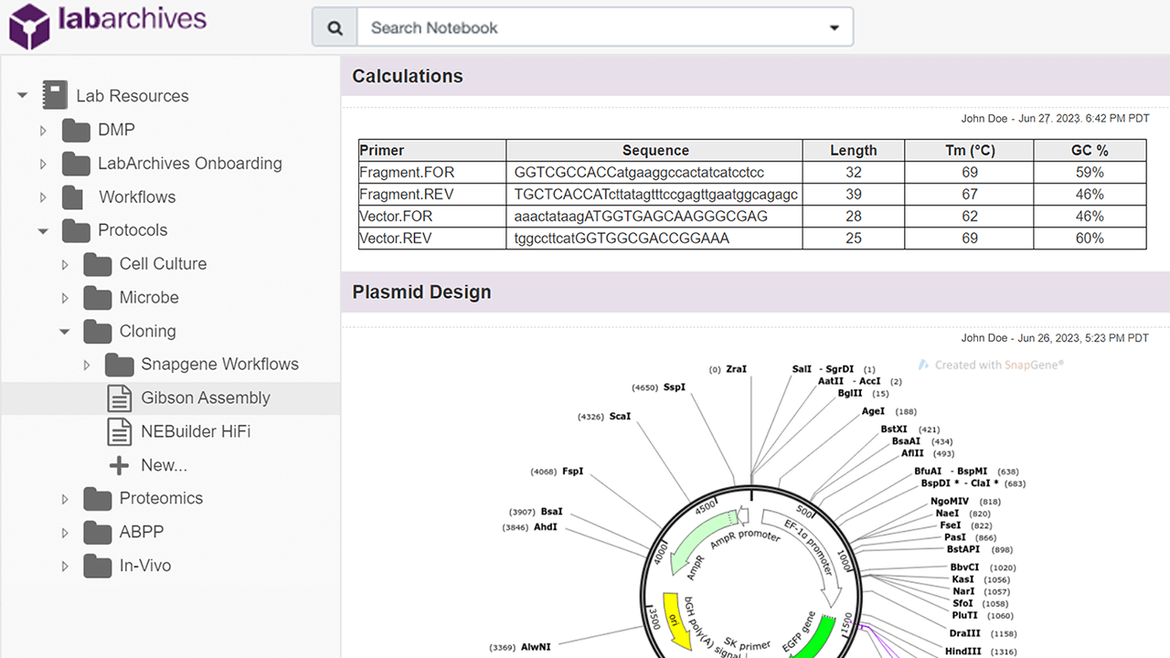The height and width of the screenshot is (658, 1170).
Task: Click the Snapgene Workflows folder icon
Action: pos(119,365)
